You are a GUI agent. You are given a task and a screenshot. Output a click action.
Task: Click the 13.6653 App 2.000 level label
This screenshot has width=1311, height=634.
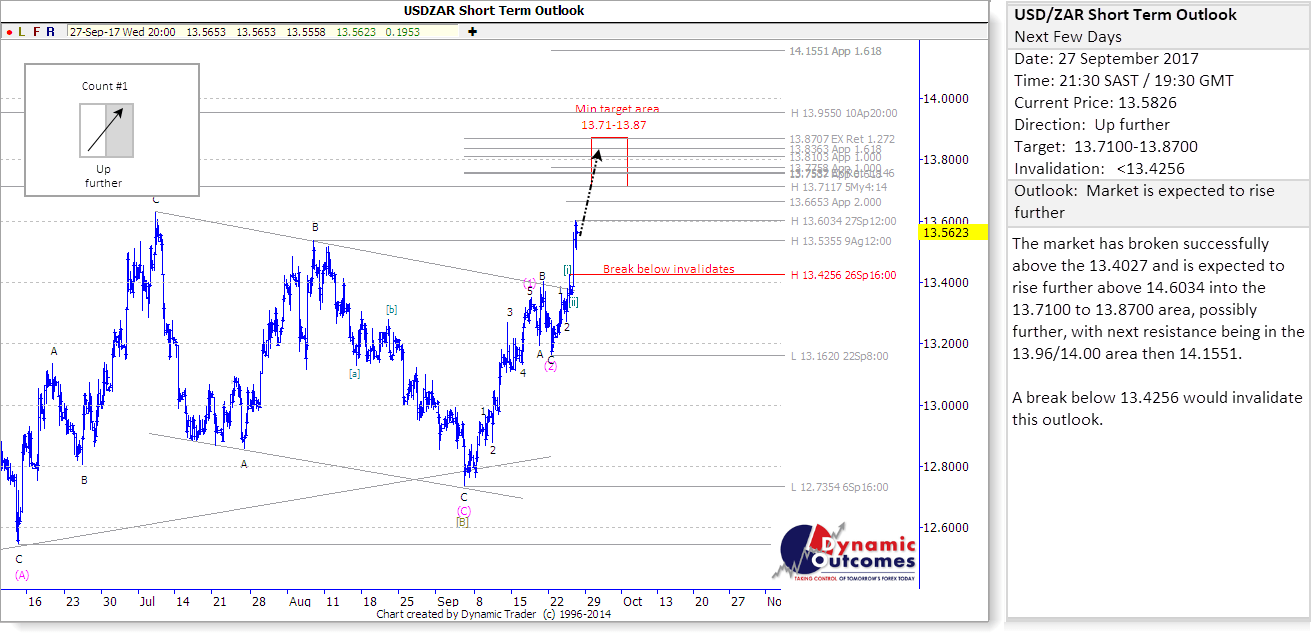point(836,202)
